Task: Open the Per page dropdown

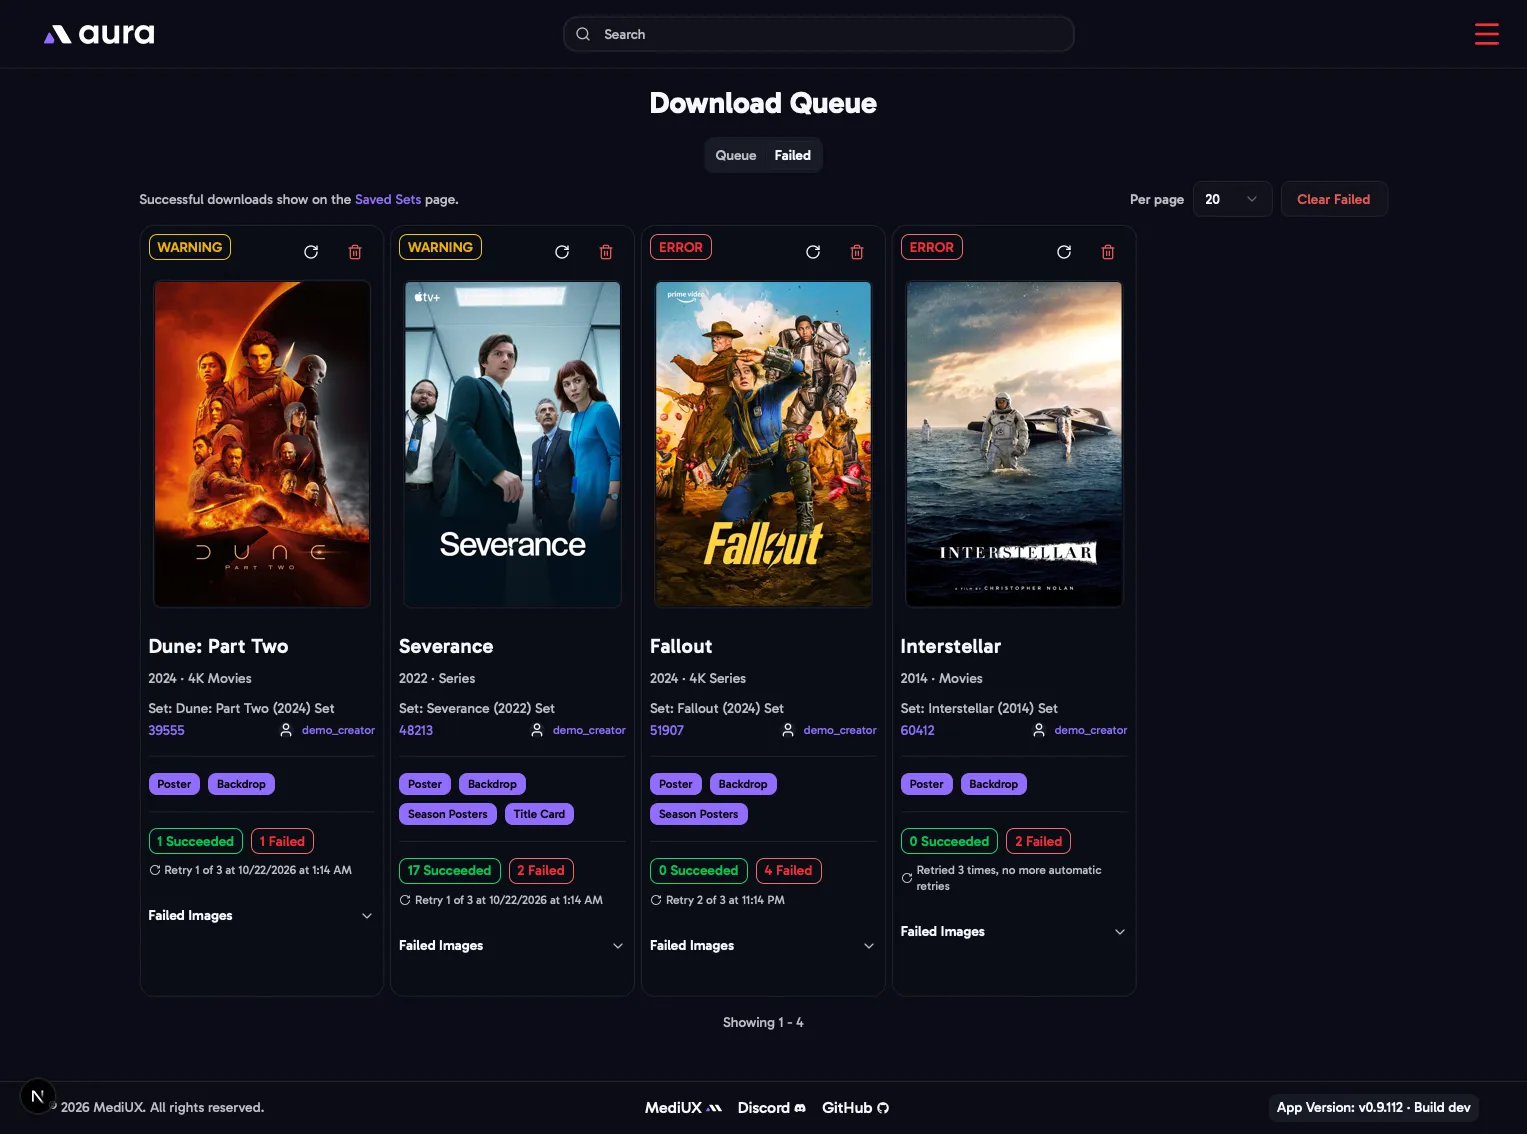Action: coord(1232,199)
